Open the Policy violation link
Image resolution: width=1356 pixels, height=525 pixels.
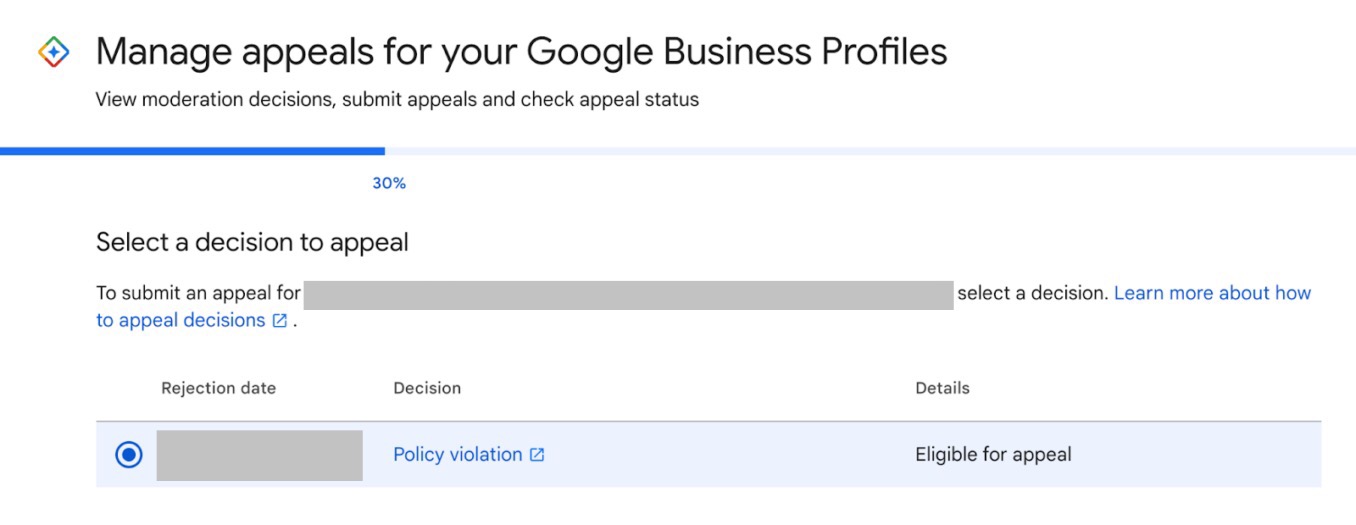tap(457, 455)
